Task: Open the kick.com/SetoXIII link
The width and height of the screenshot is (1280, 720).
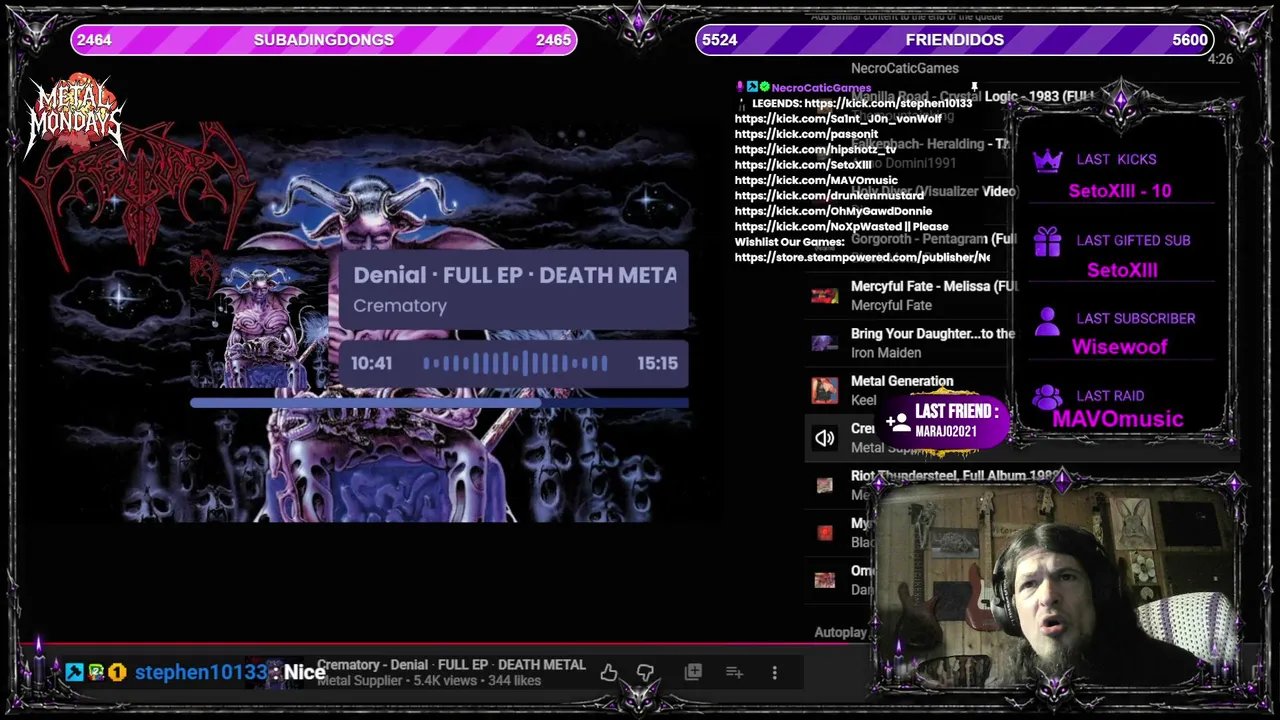Action: click(x=803, y=165)
